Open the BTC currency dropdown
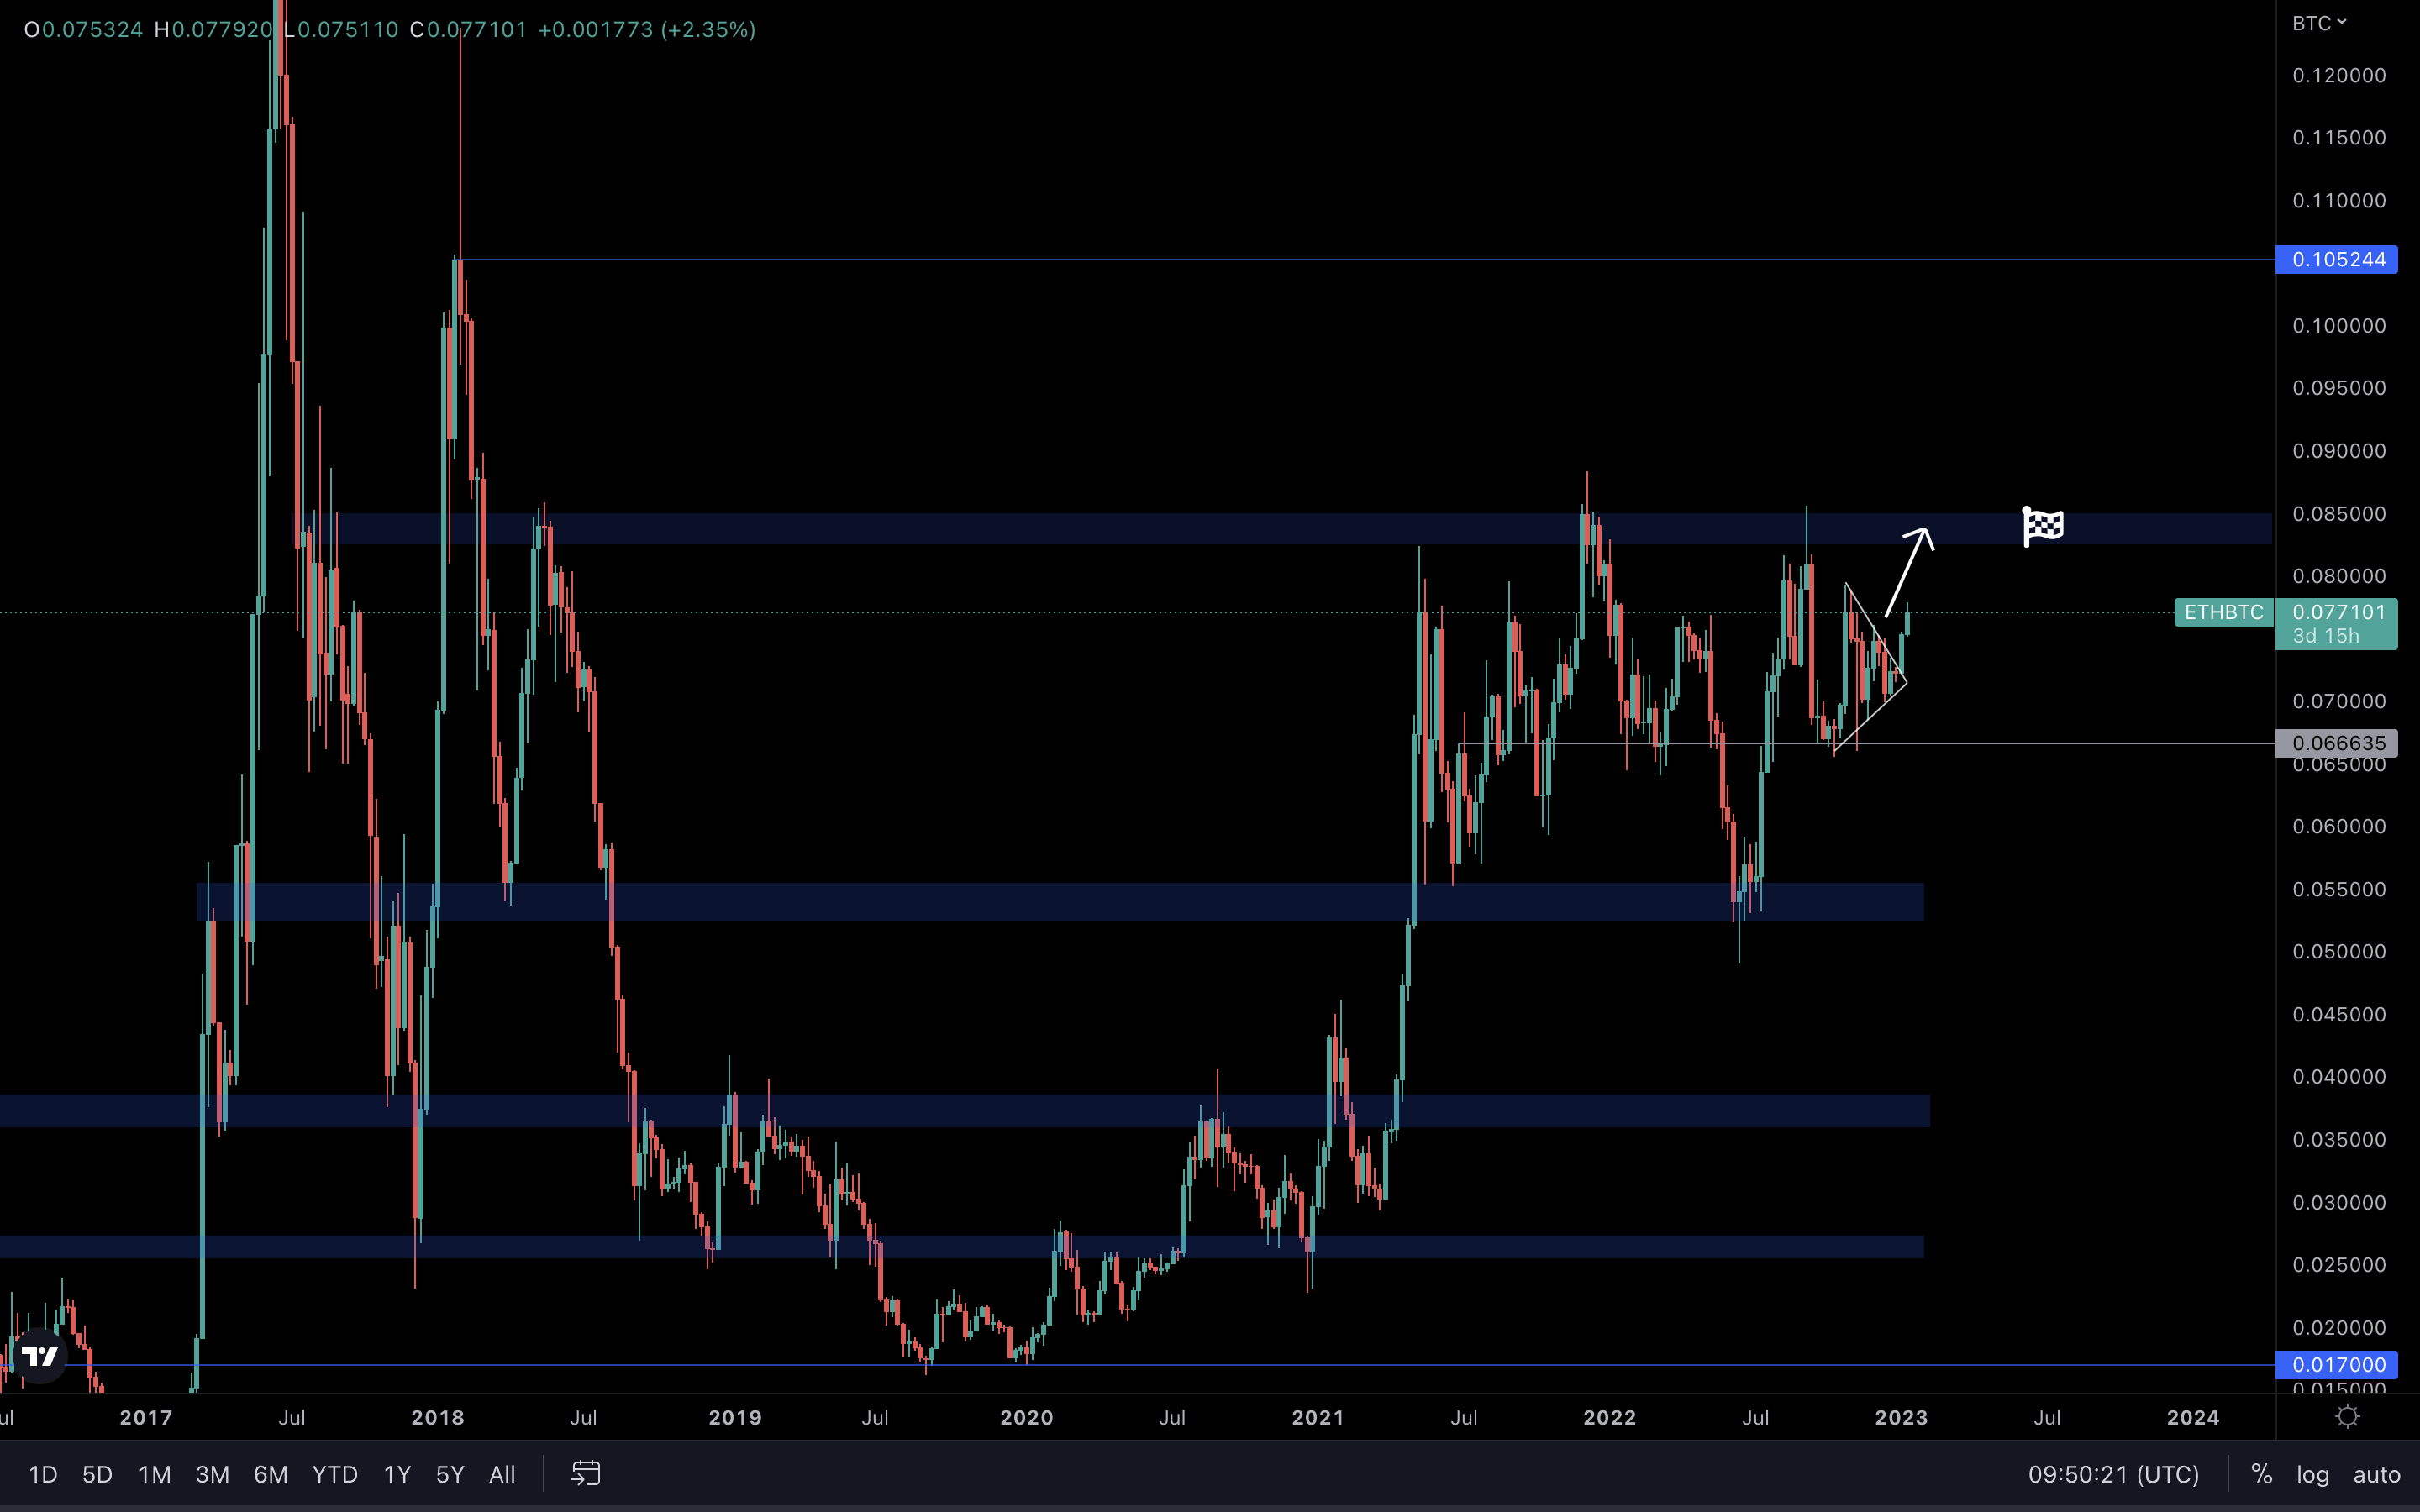This screenshot has width=2420, height=1512. click(2319, 23)
